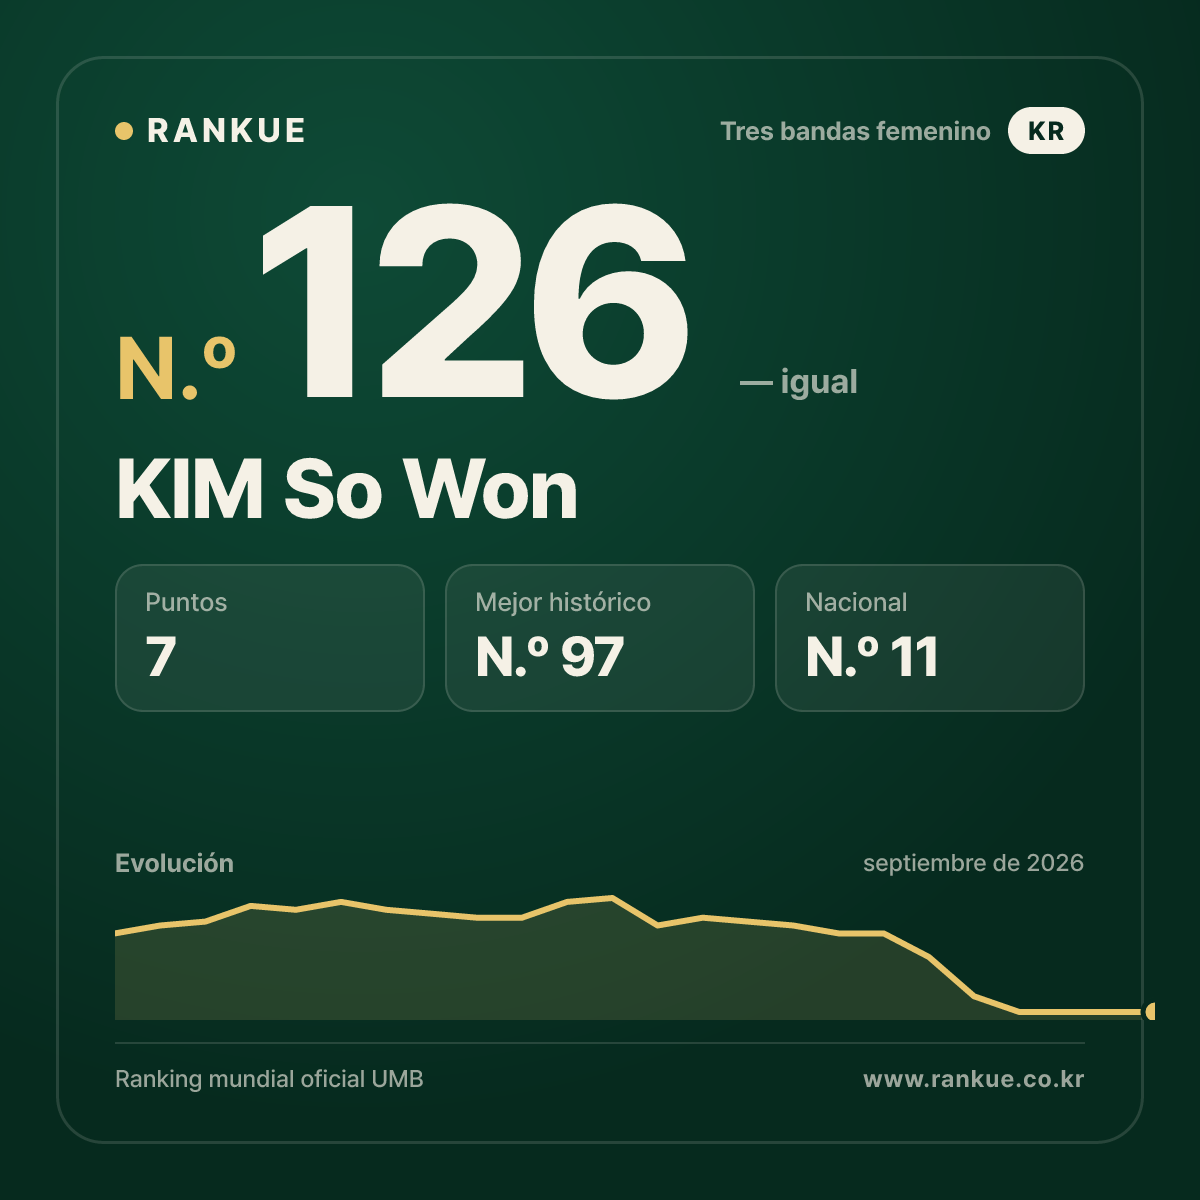Image resolution: width=1200 pixels, height=1200 pixels.
Task: Click the yellow N.º prefix beside 126
Action: (177, 368)
